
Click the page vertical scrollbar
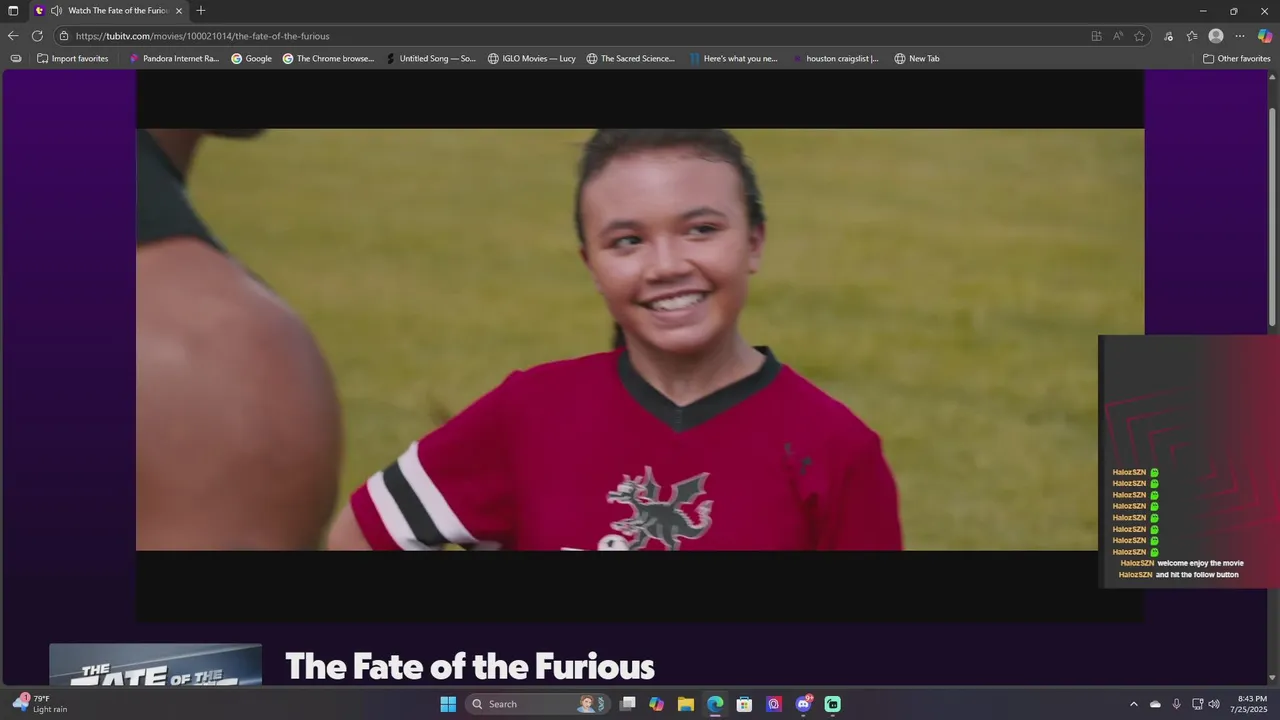(1273, 215)
